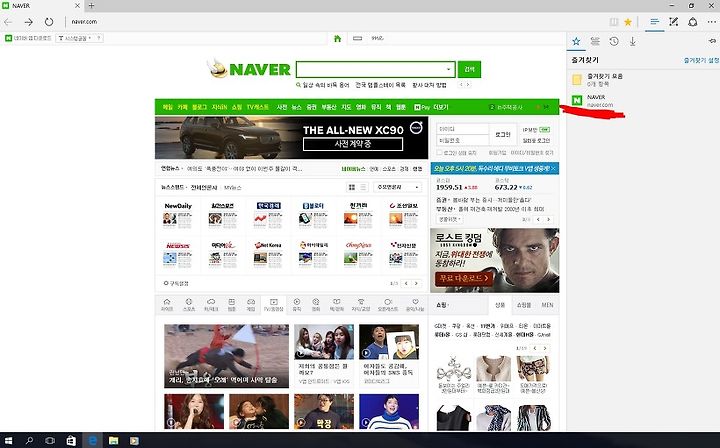
Task: Reload the page with Refresh icon
Action: [49, 22]
